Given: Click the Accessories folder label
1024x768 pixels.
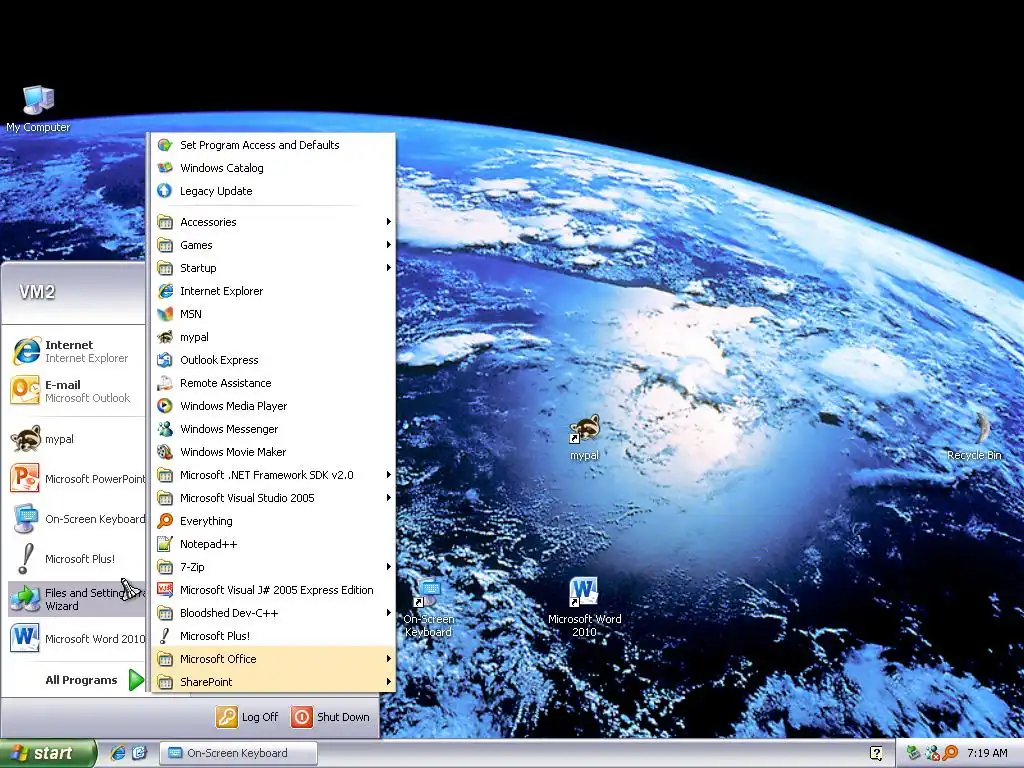Looking at the screenshot, I should tap(208, 222).
